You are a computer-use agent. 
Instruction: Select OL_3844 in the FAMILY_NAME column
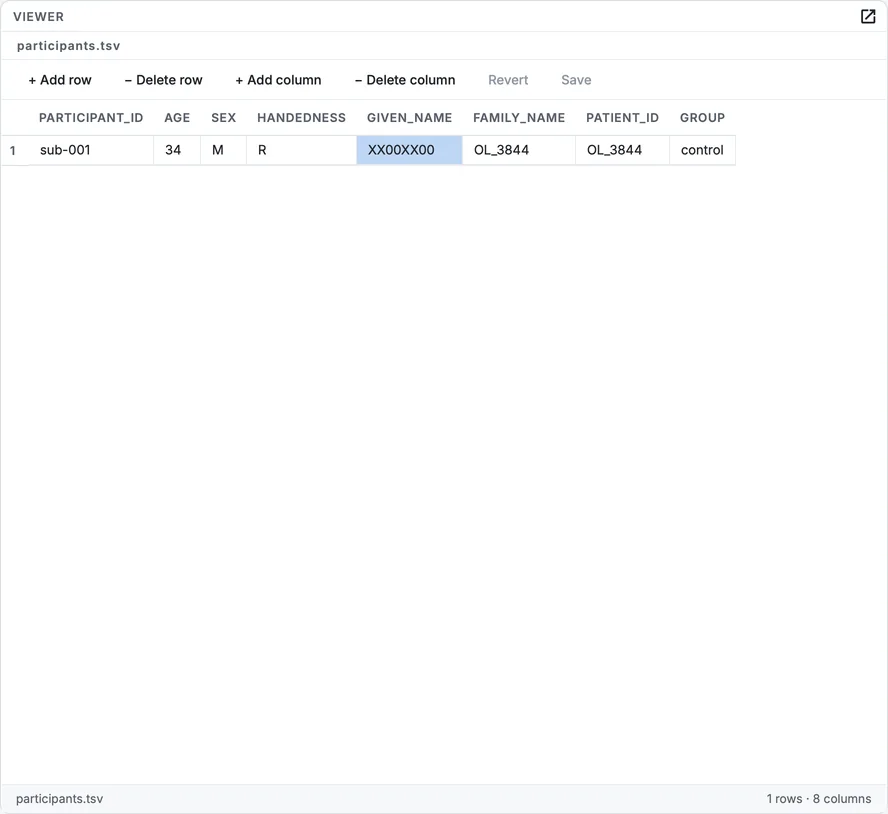(519, 150)
